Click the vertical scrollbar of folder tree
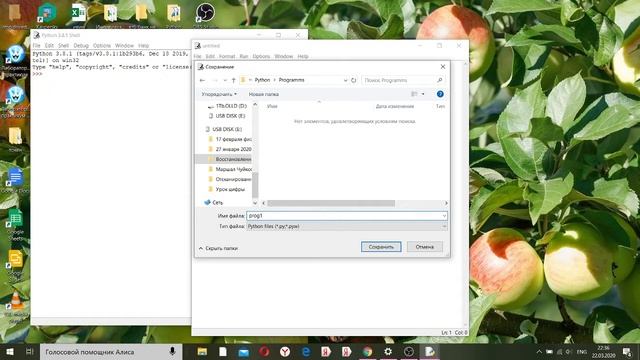This screenshot has height=360, width=640. 255,184
